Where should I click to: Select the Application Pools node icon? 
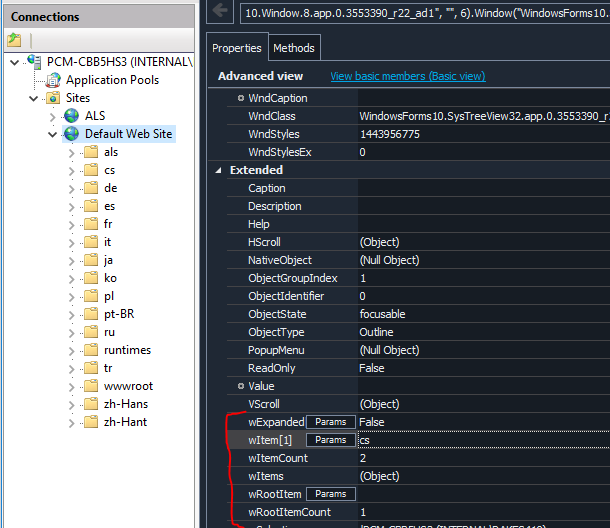tap(53, 80)
